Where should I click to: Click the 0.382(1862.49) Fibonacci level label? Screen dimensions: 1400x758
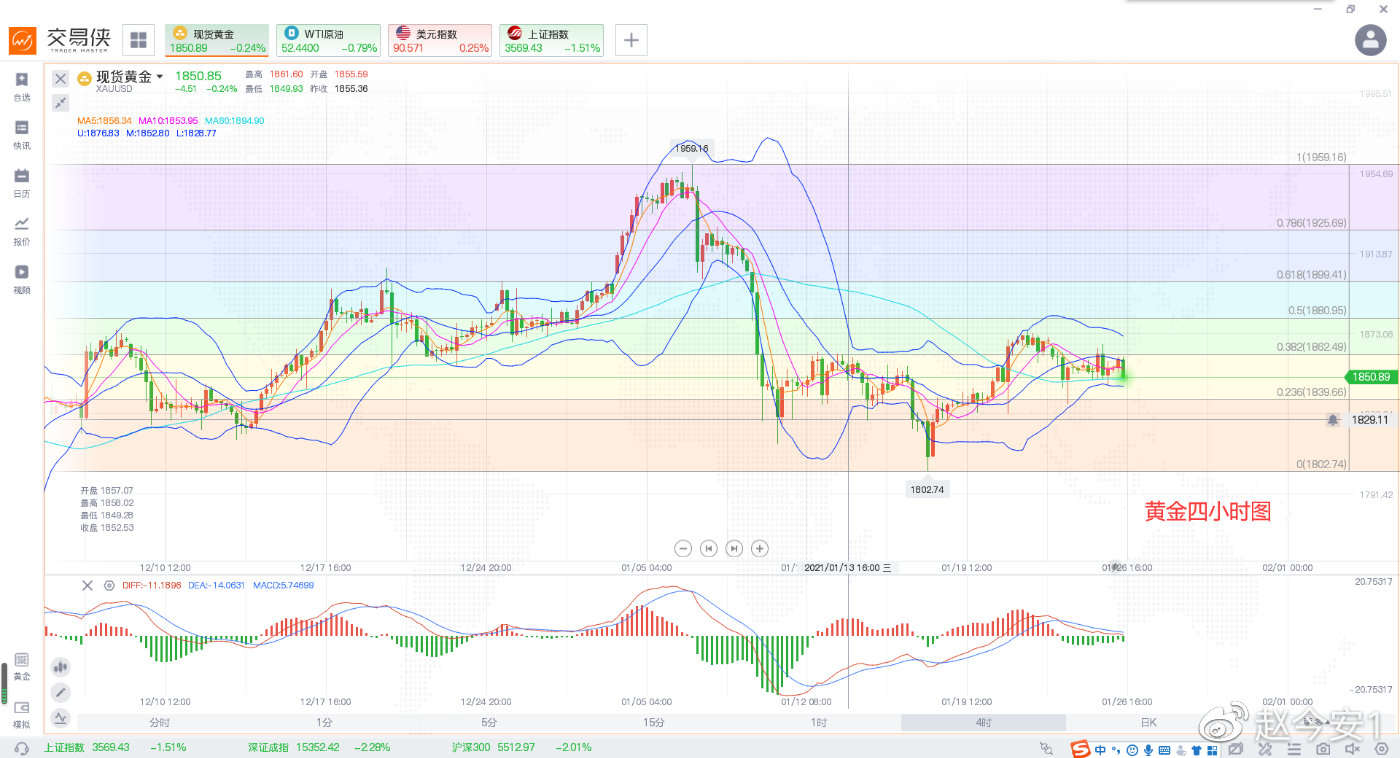1311,347
